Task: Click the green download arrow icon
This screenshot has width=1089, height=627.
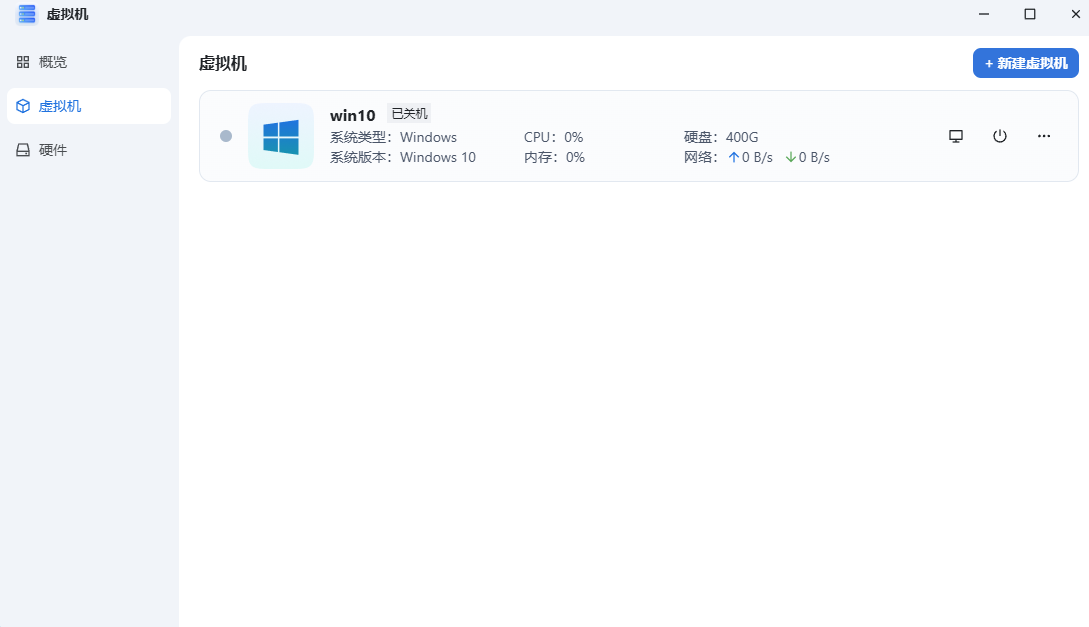Action: click(790, 157)
